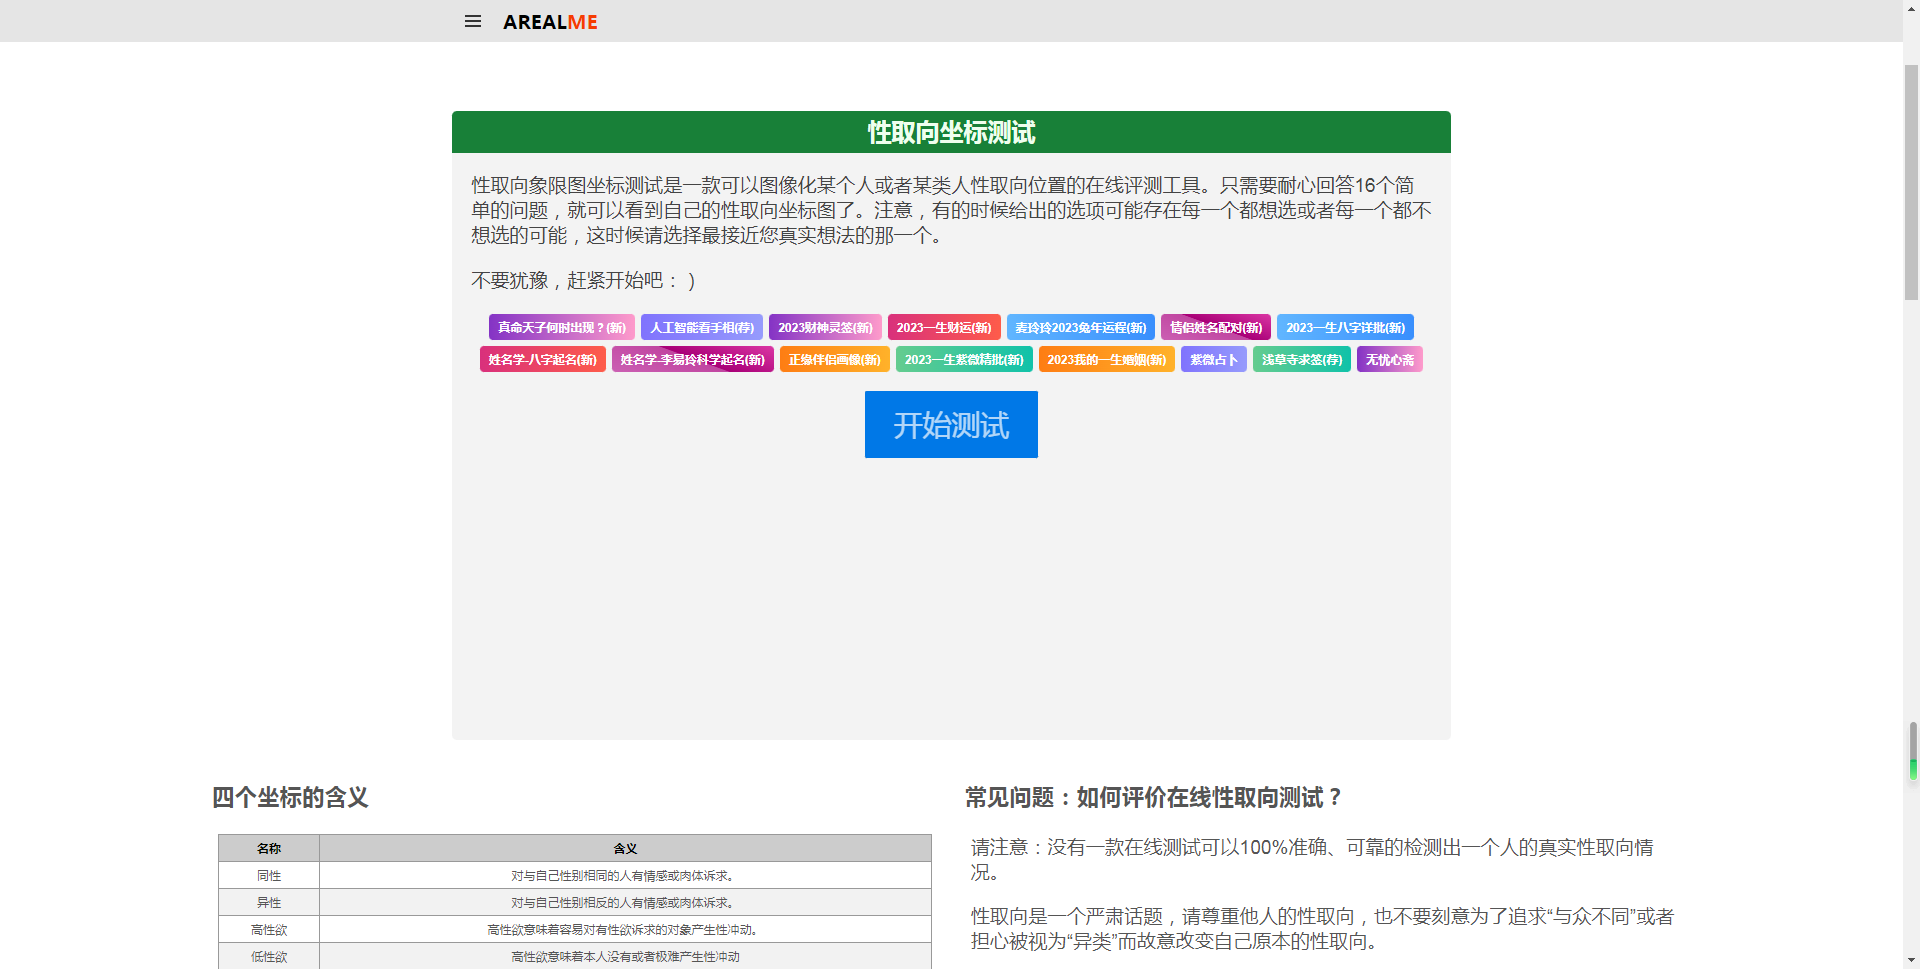
Task: Click the scrollbar up arrow
Action: coord(1911,8)
